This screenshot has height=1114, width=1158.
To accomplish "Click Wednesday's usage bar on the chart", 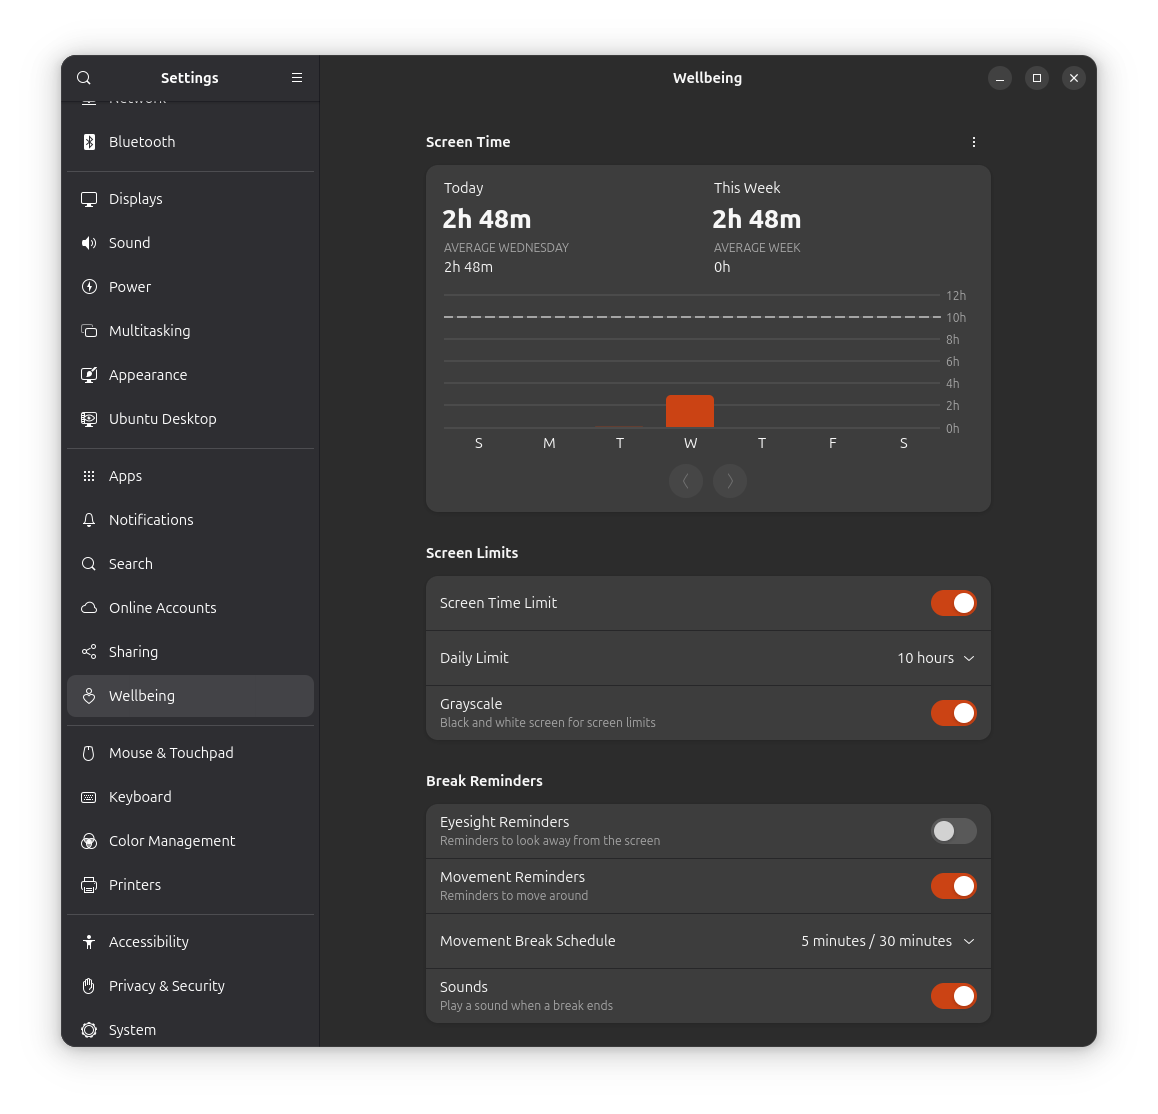I will coord(689,410).
